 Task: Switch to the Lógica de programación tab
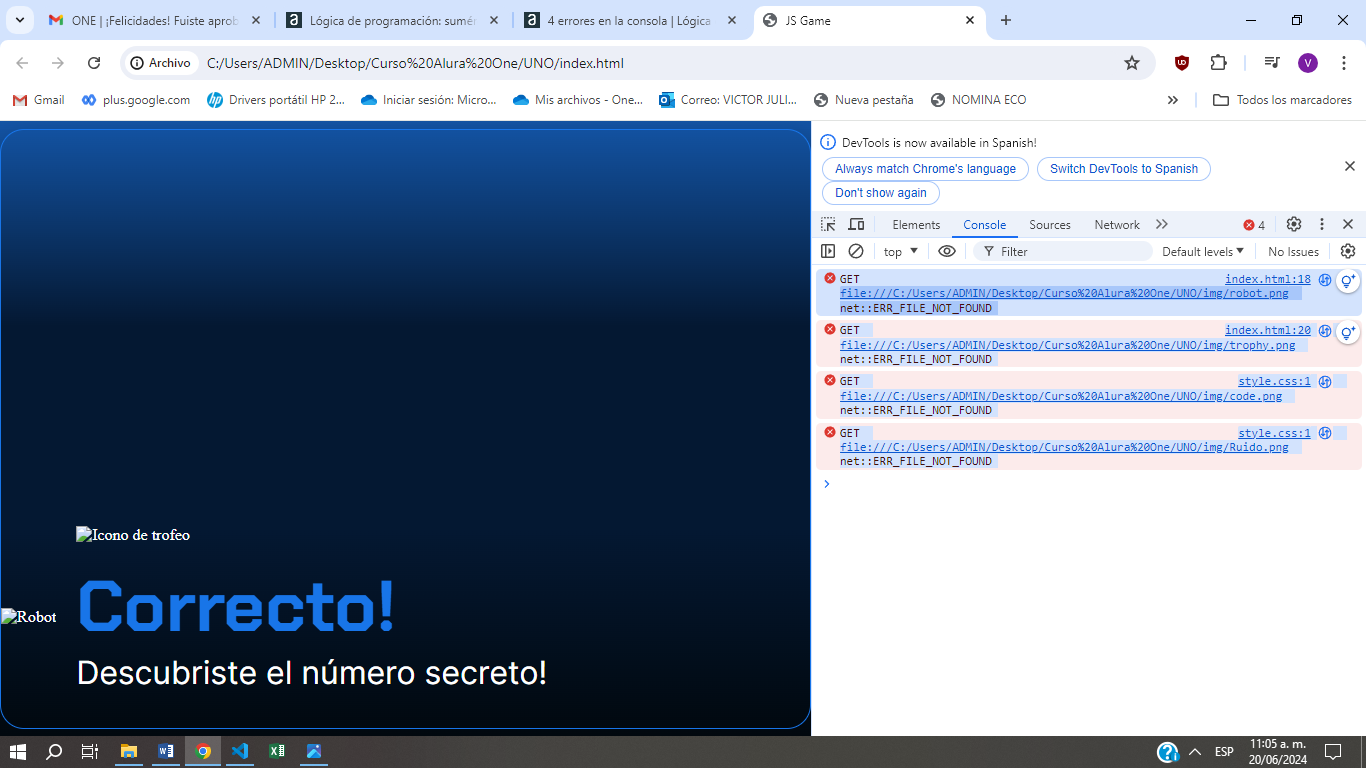click(393, 20)
